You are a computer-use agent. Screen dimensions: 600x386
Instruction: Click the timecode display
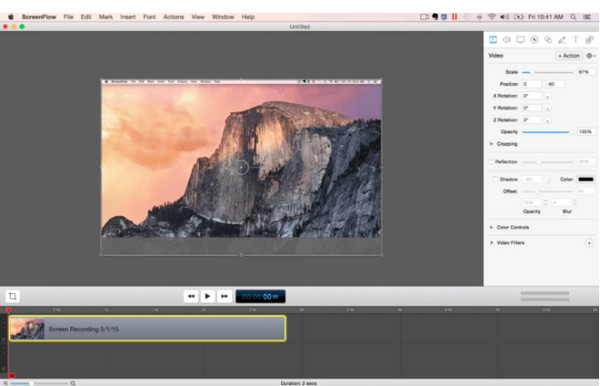point(261,296)
